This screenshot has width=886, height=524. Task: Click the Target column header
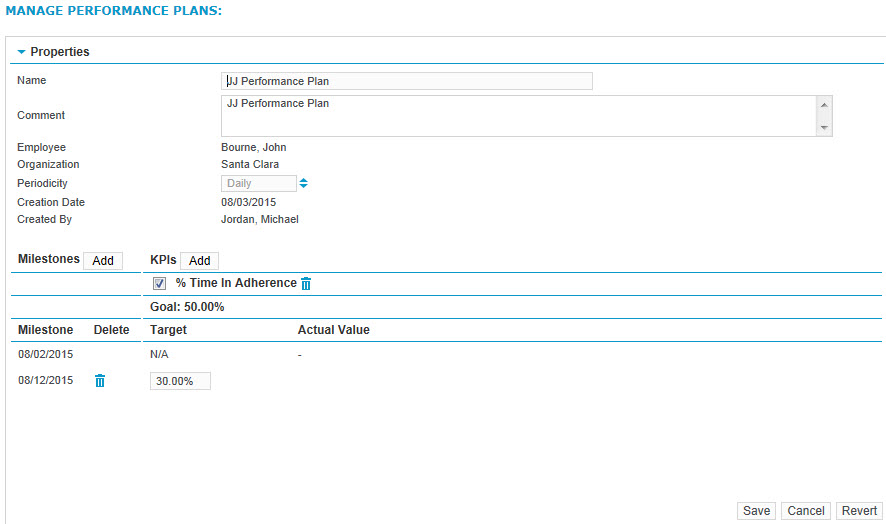coord(168,330)
